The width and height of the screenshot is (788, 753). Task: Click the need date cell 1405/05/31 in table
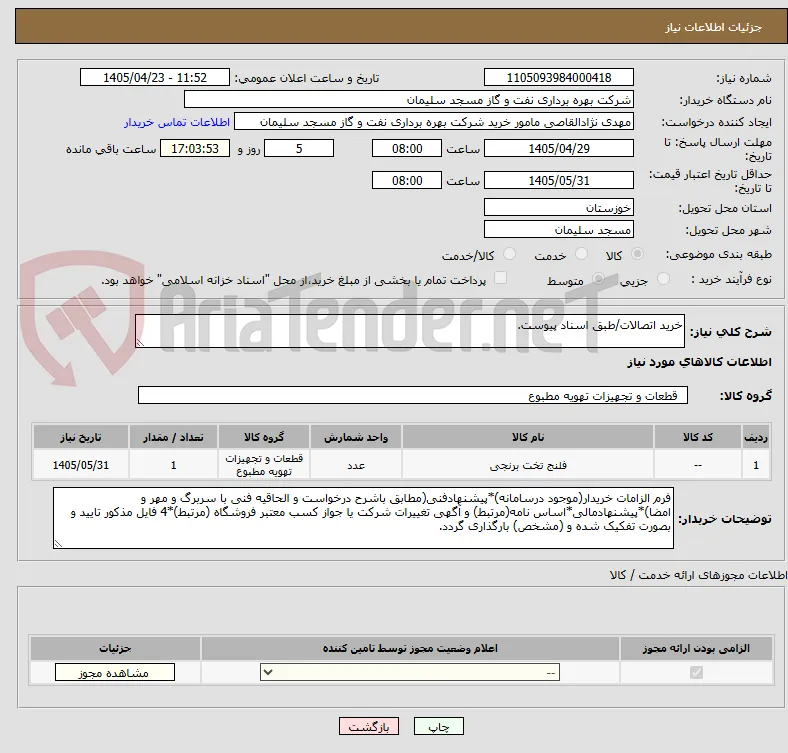click(x=81, y=465)
